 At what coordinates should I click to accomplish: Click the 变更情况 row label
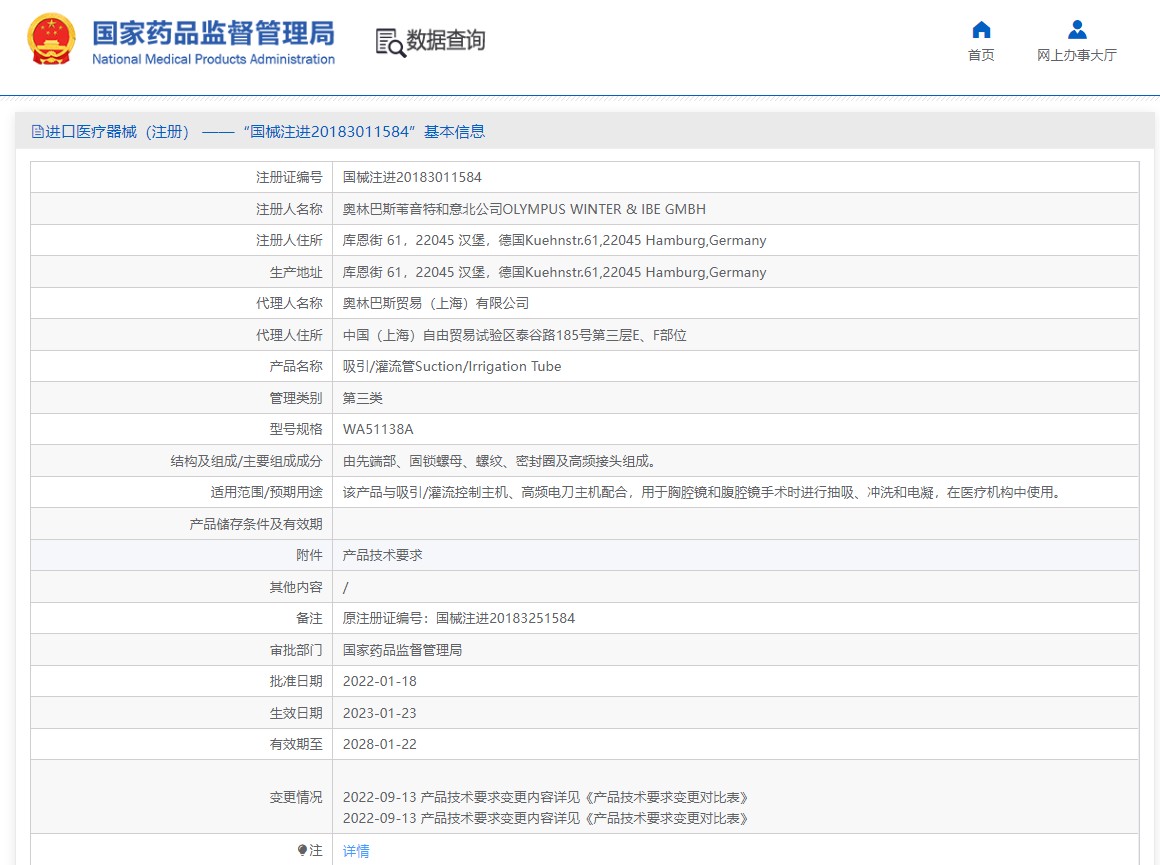click(296, 798)
